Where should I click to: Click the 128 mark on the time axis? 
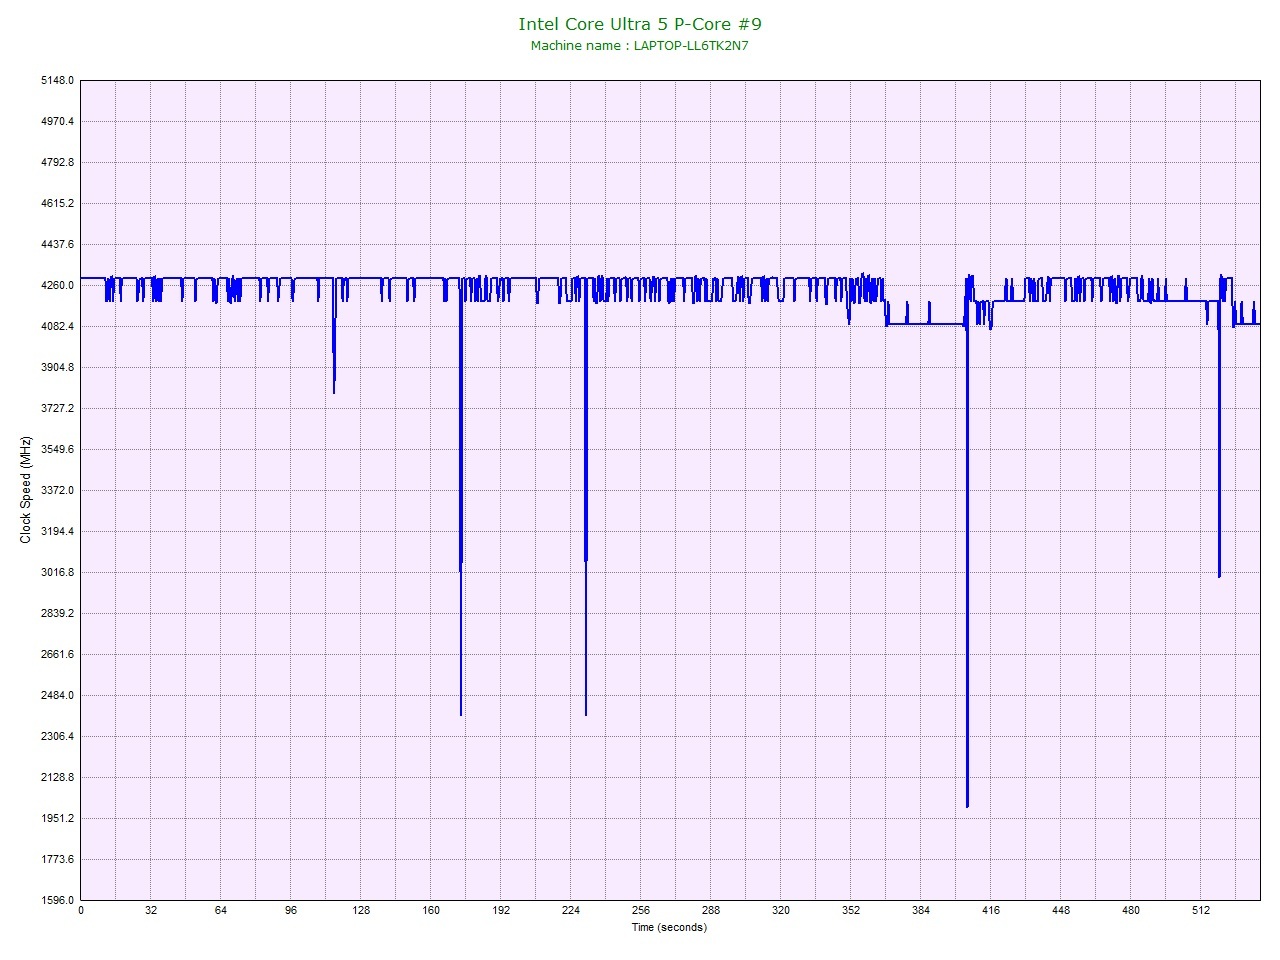(x=361, y=911)
